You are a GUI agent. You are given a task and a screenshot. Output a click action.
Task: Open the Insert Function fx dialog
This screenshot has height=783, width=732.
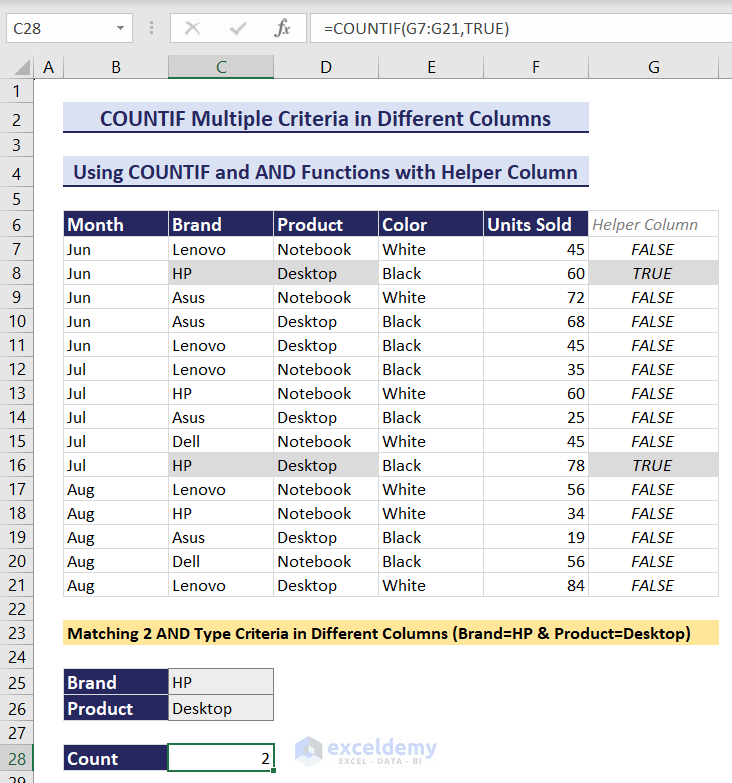click(282, 28)
